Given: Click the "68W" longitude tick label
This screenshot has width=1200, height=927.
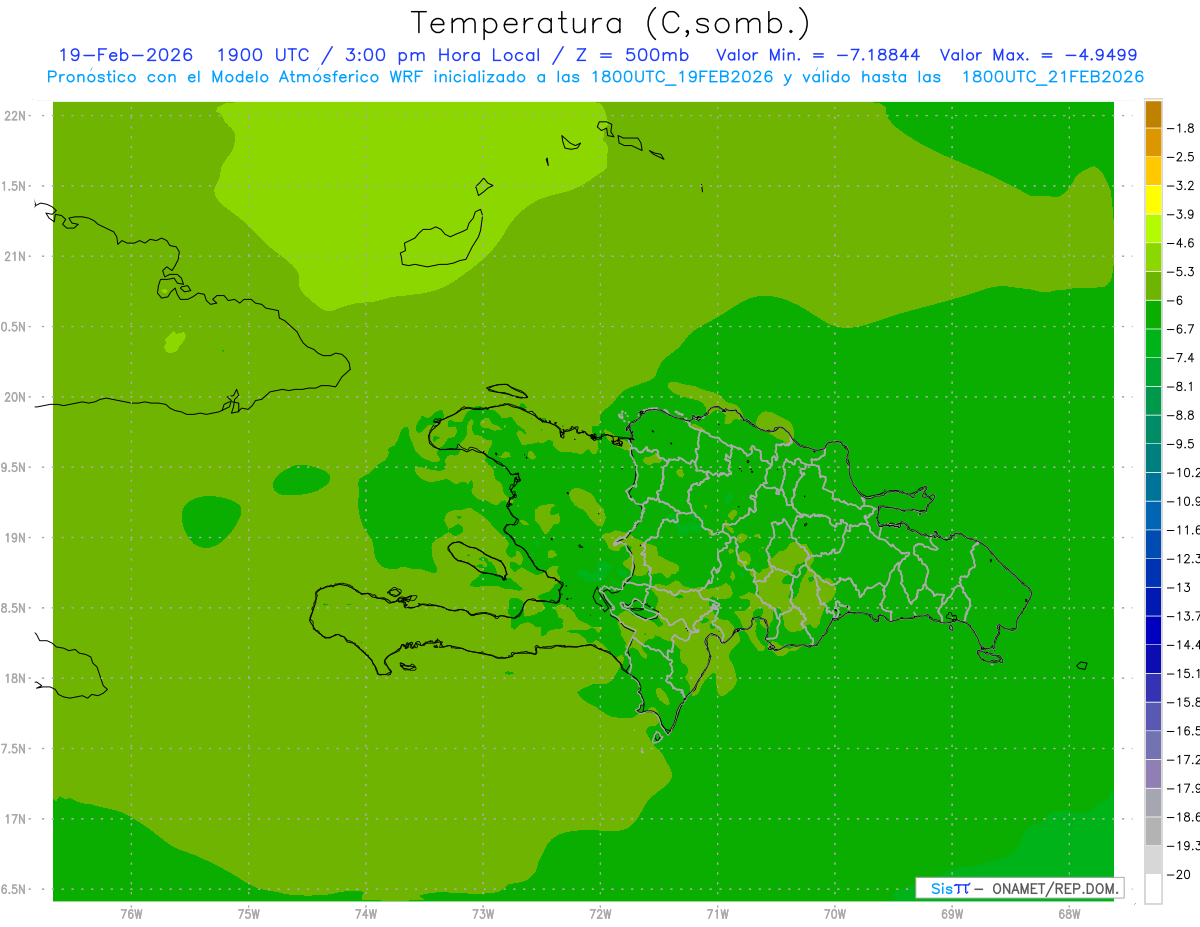Looking at the screenshot, I should pos(1069,913).
